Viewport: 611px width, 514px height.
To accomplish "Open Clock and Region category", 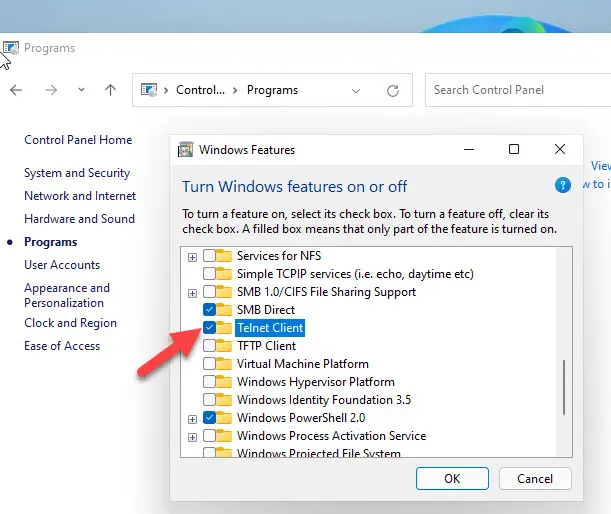I will coord(71,323).
